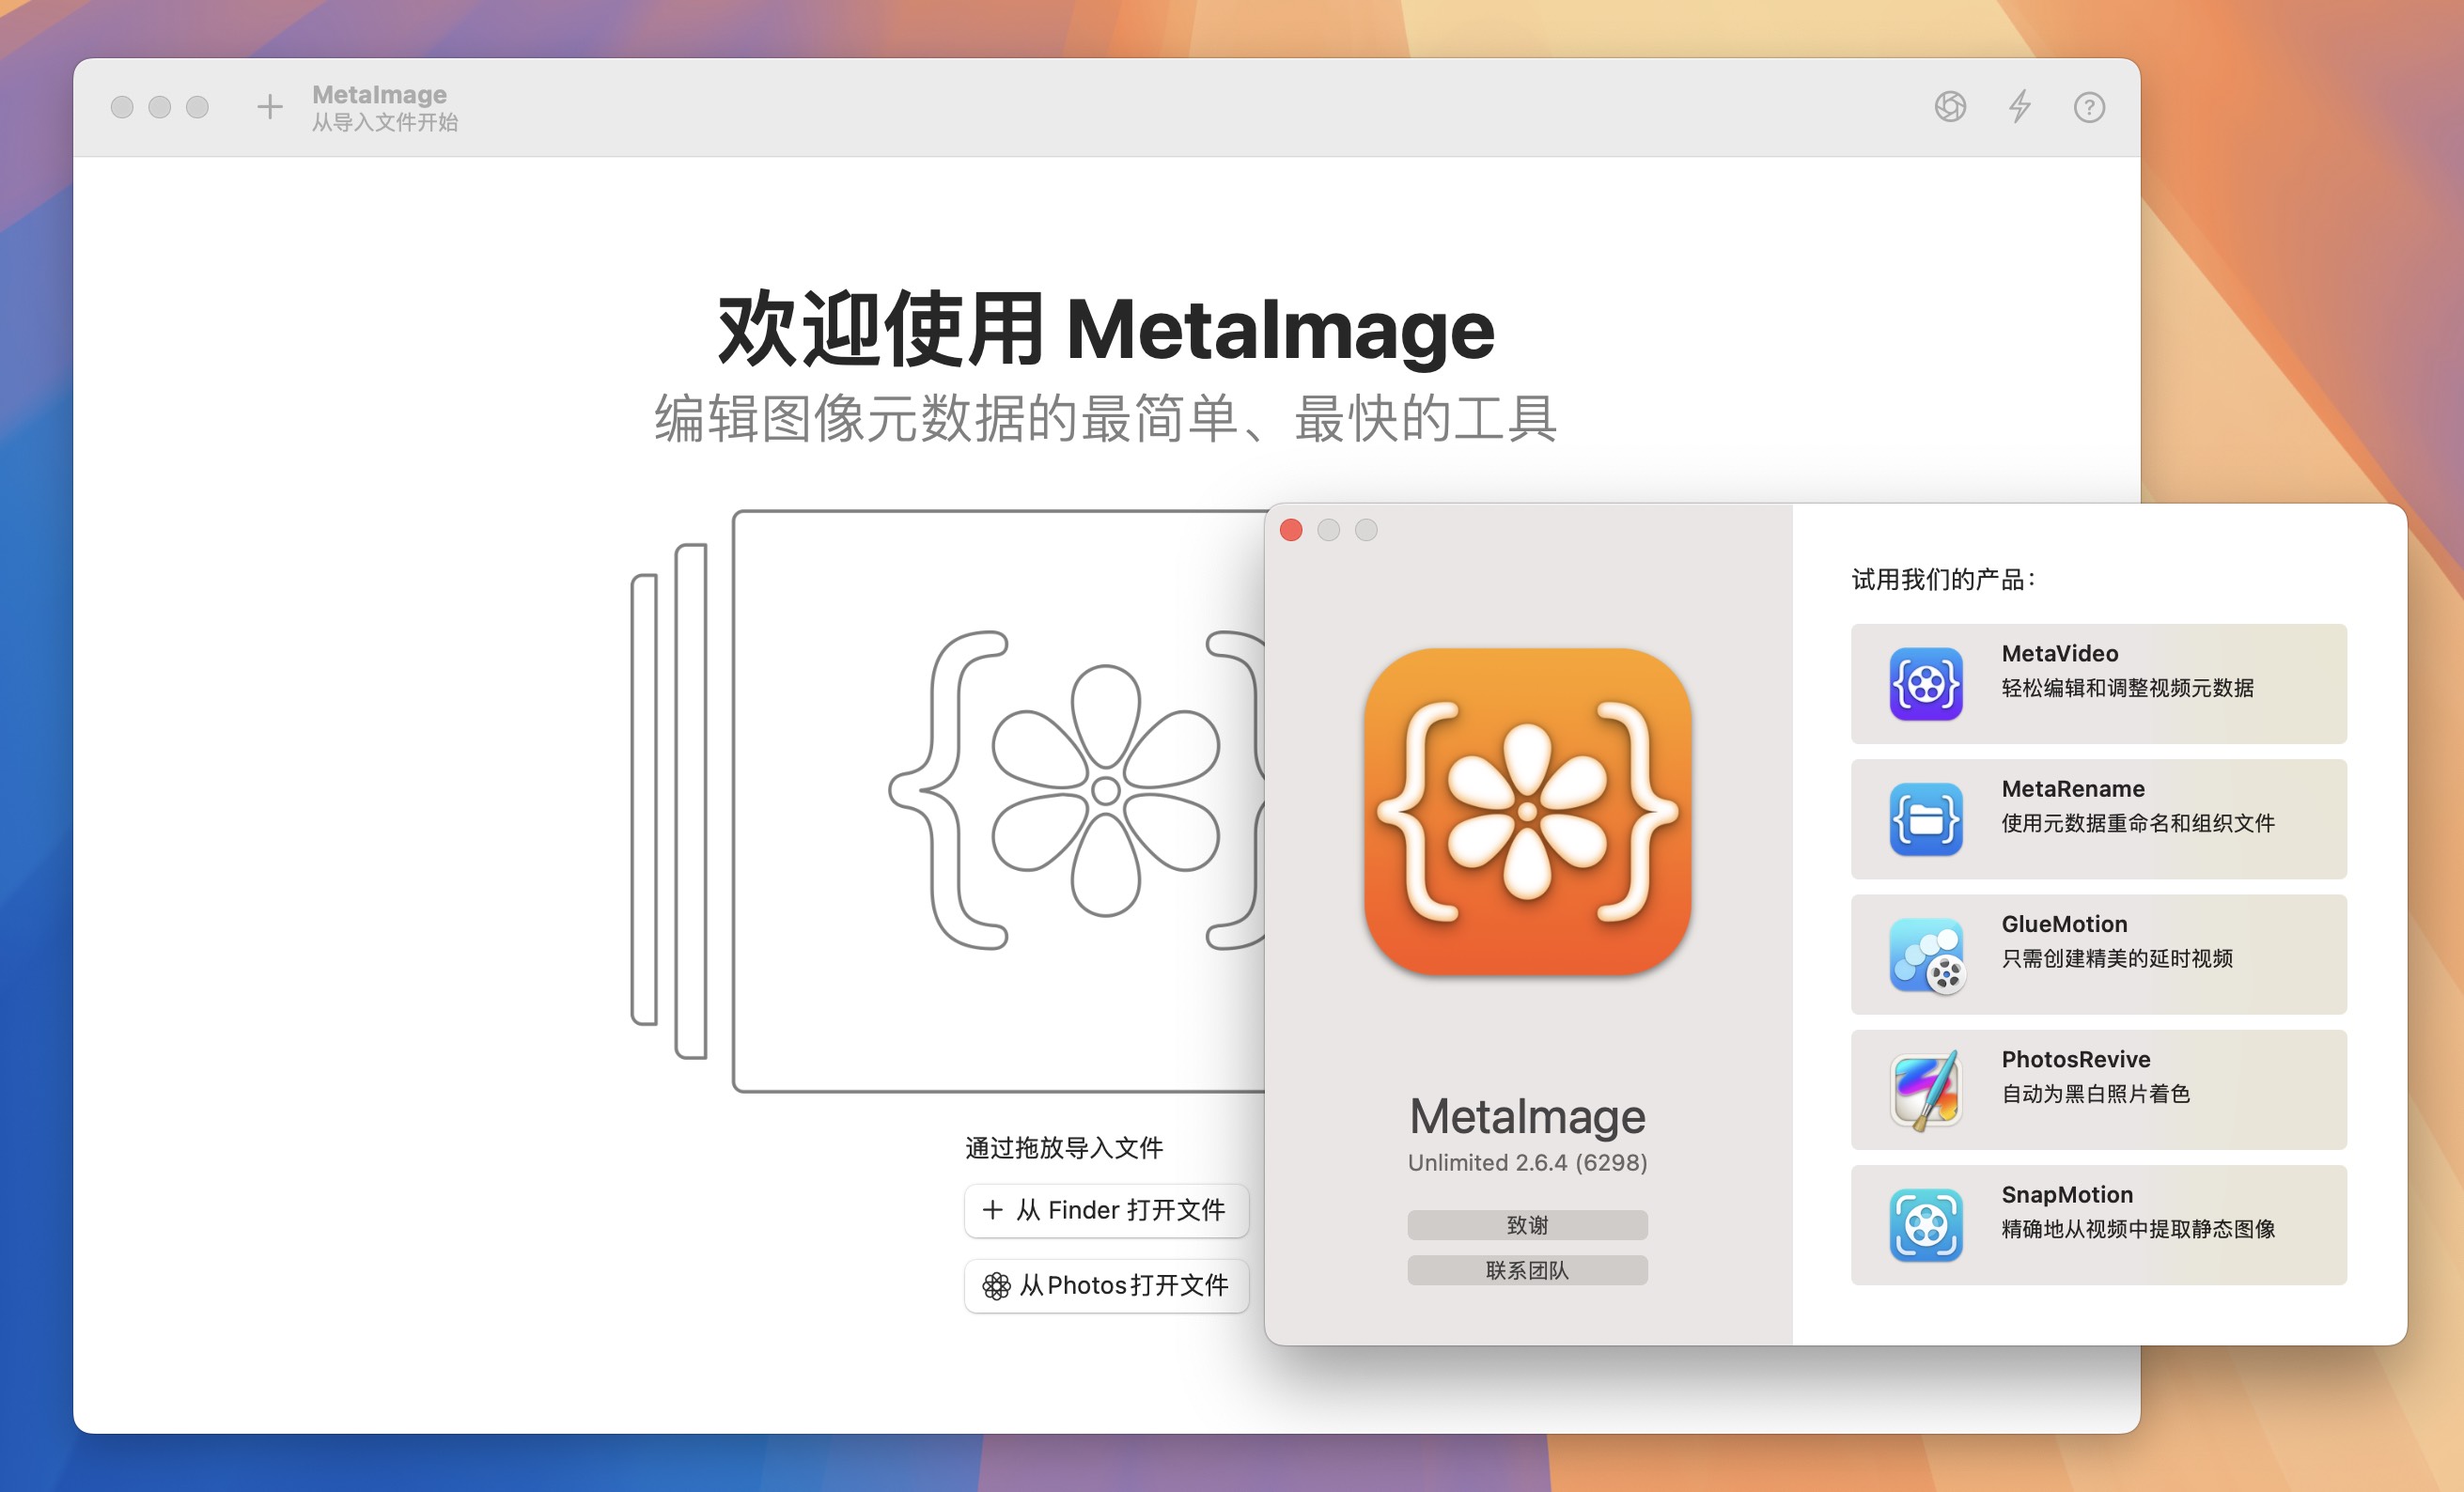
Task: Click 从Photos打开文件 button
Action: (x=1106, y=1285)
